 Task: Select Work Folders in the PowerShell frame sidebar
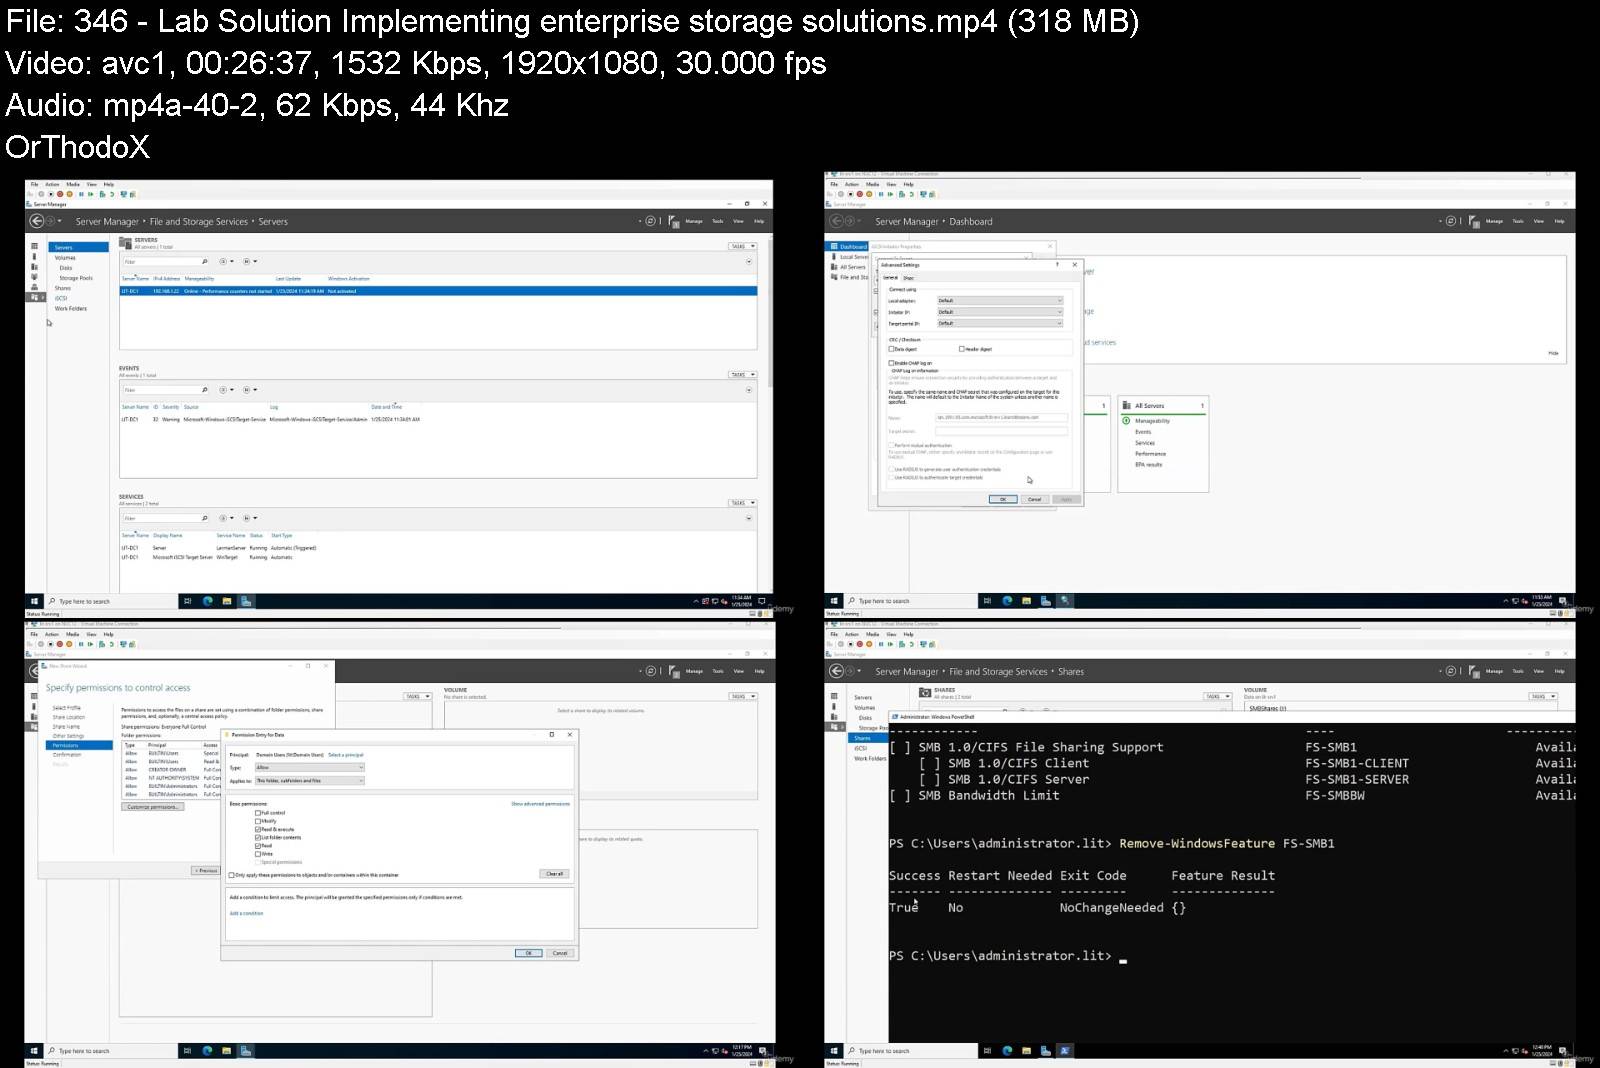(x=869, y=758)
